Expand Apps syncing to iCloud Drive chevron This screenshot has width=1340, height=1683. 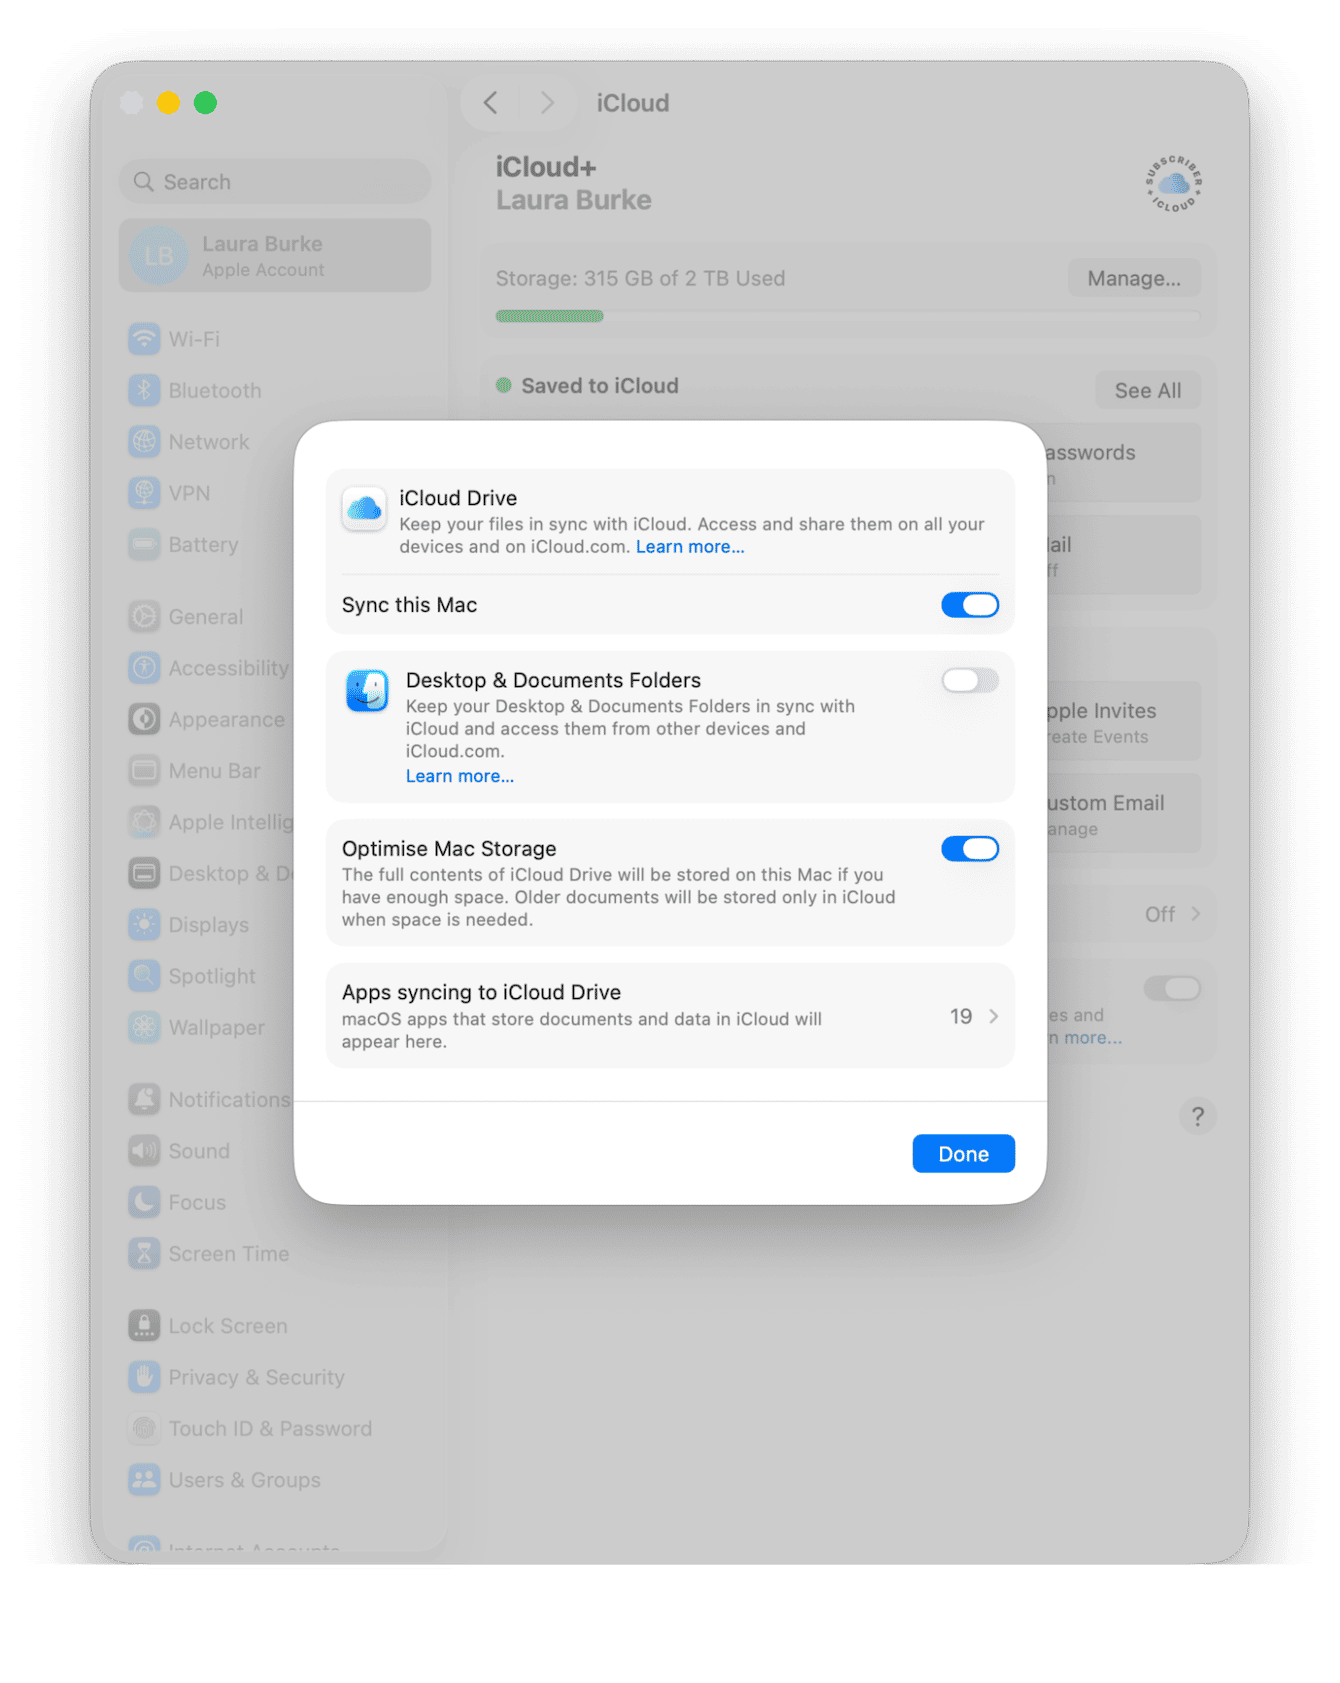coord(993,1016)
